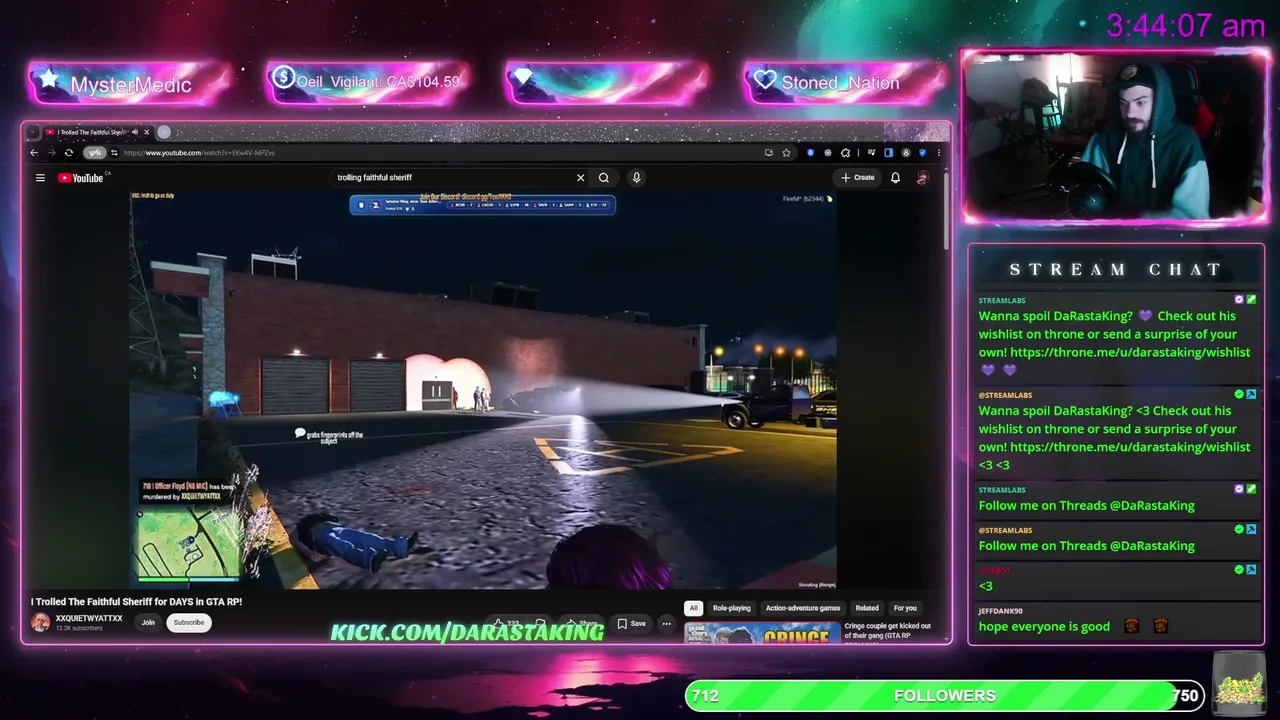Viewport: 1280px width, 720px height.
Task: Click the Oeil_Vigilant donation banner
Action: [368, 82]
